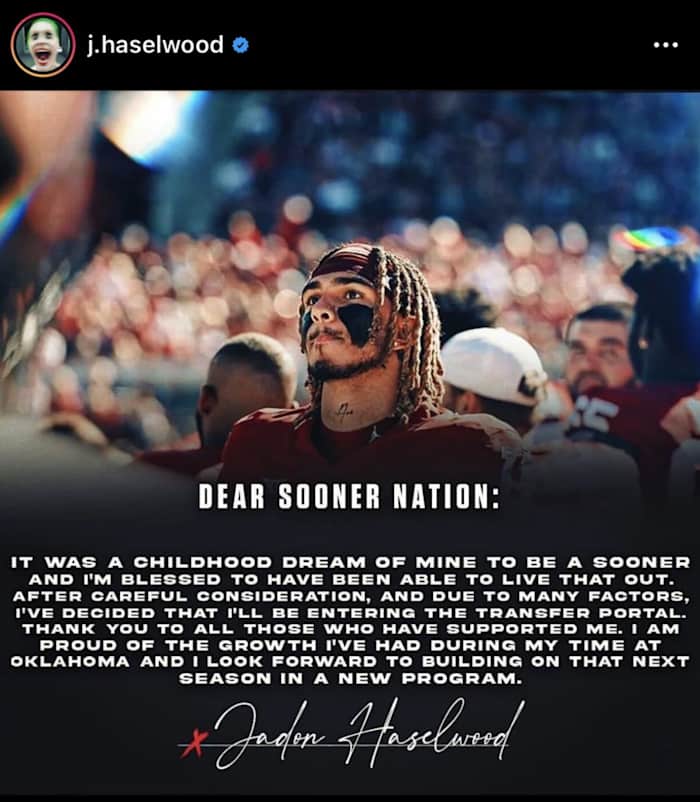This screenshot has height=802, width=700.
Task: Click the line SEASON IN A NEW PROGRAM
Action: pyautogui.click(x=351, y=678)
